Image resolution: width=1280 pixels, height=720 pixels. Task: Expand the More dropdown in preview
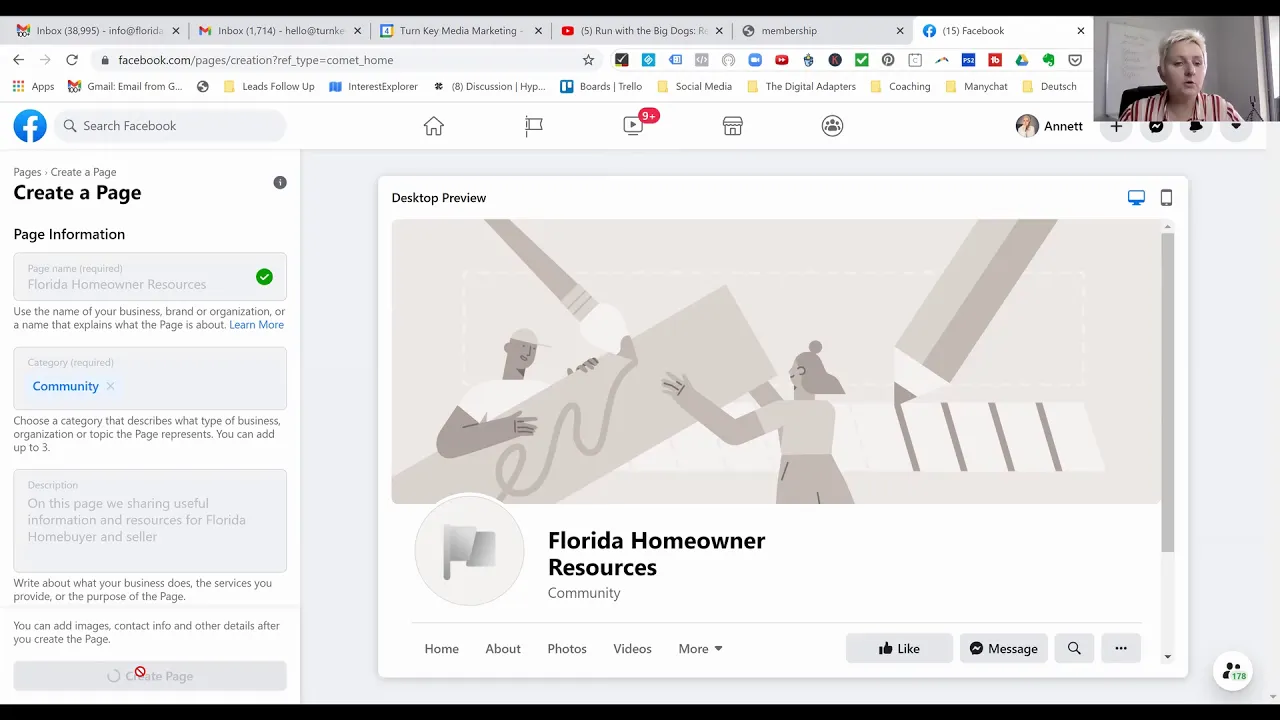[700, 648]
